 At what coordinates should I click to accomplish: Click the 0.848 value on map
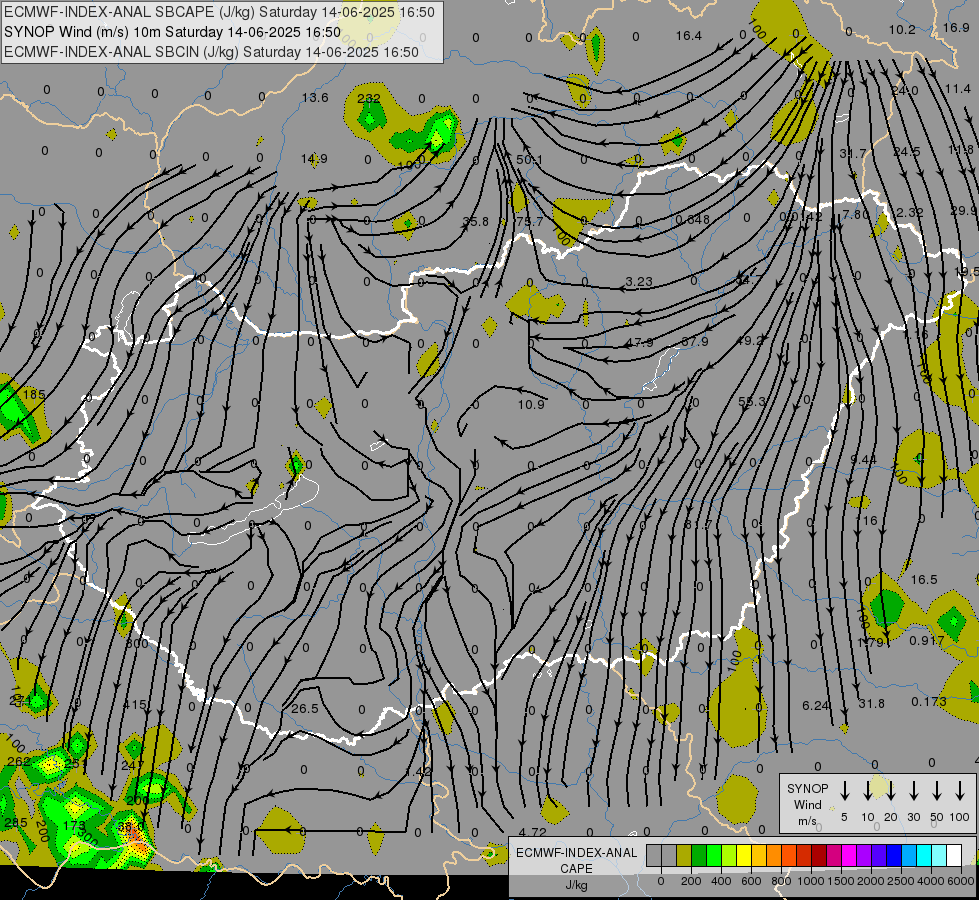point(692,220)
